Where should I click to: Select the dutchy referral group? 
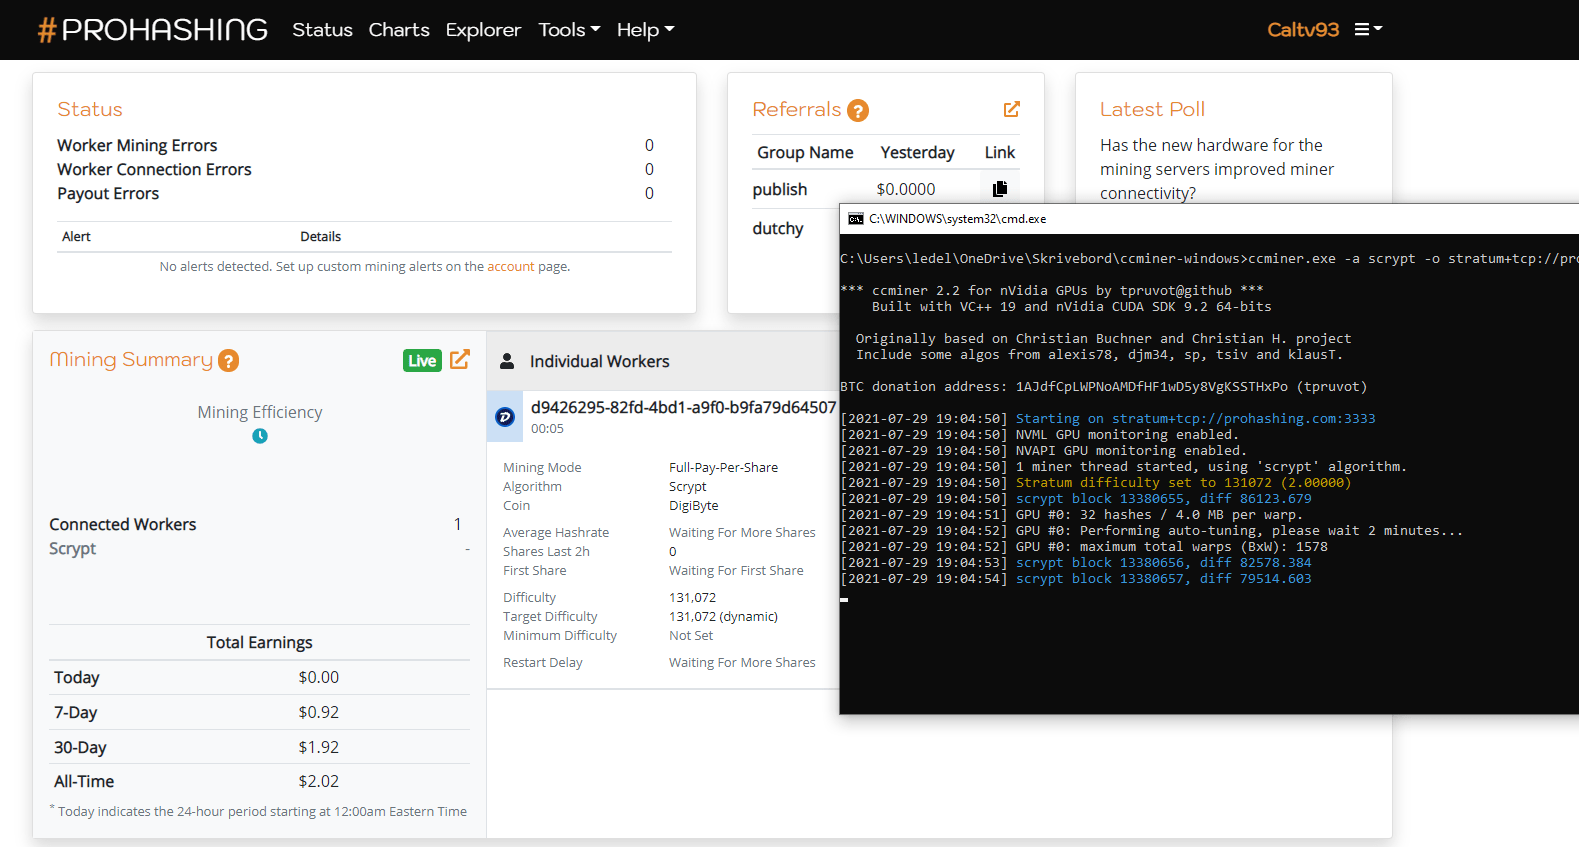tap(778, 229)
